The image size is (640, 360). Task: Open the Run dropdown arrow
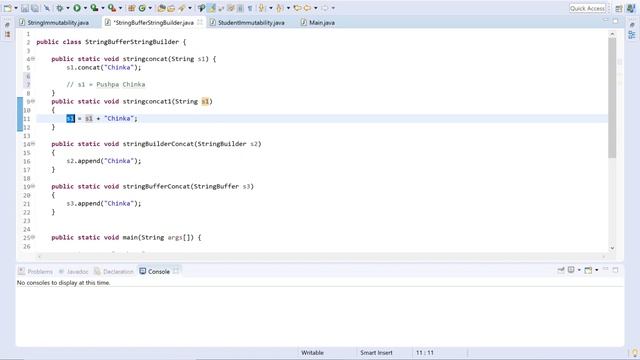[x=85, y=8]
